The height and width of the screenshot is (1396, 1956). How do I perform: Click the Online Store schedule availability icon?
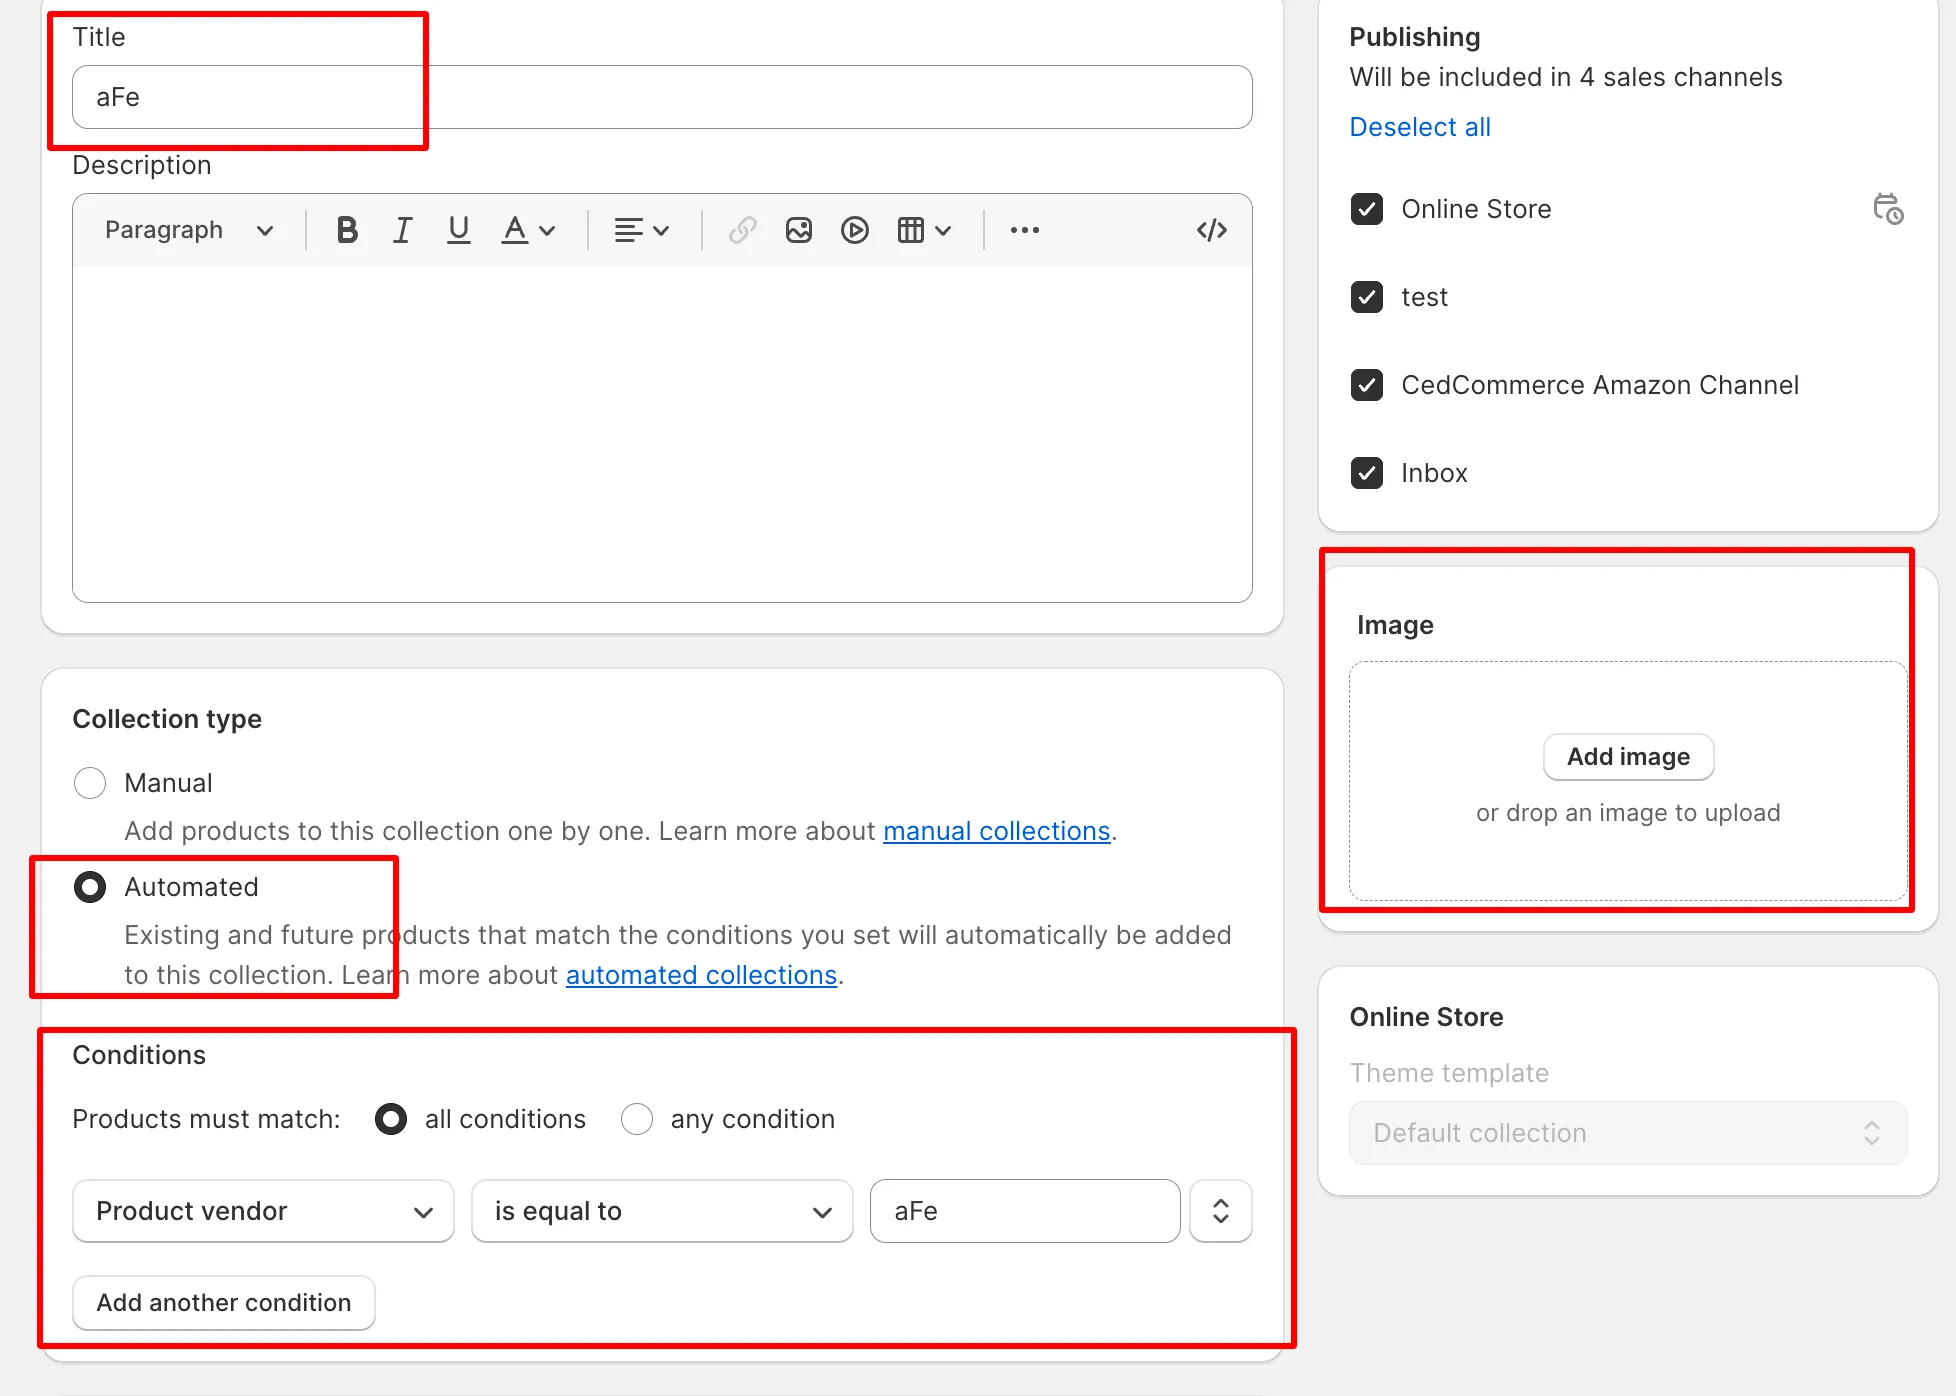coord(1887,209)
